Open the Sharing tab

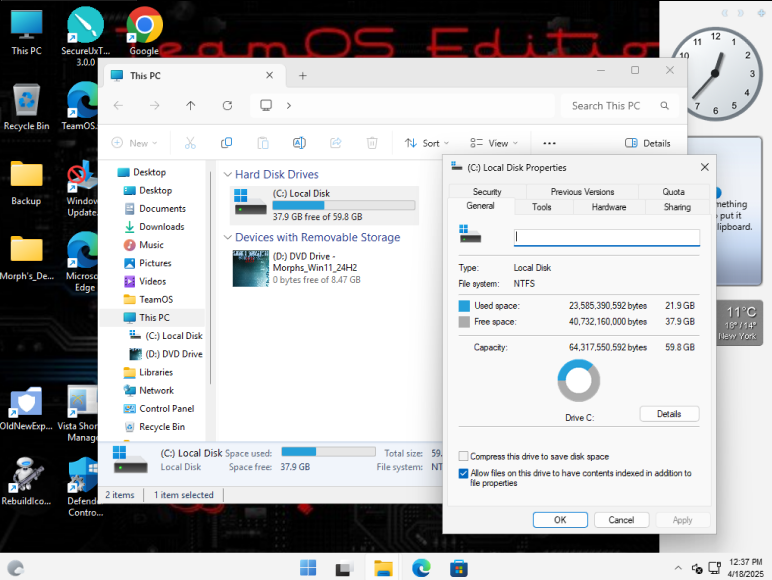tap(677, 207)
